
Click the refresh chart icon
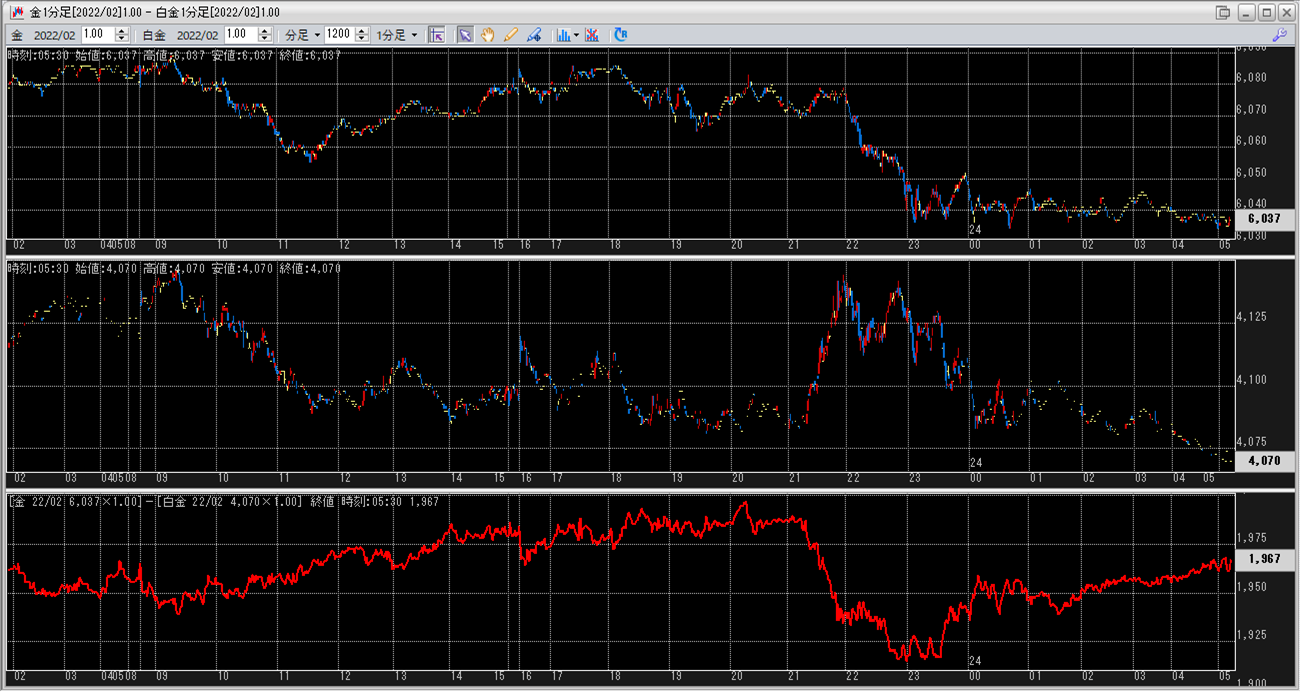(x=621, y=34)
